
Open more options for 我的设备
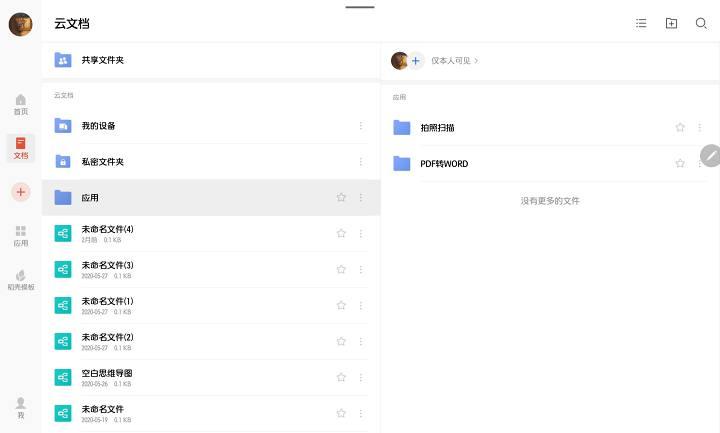(x=361, y=126)
